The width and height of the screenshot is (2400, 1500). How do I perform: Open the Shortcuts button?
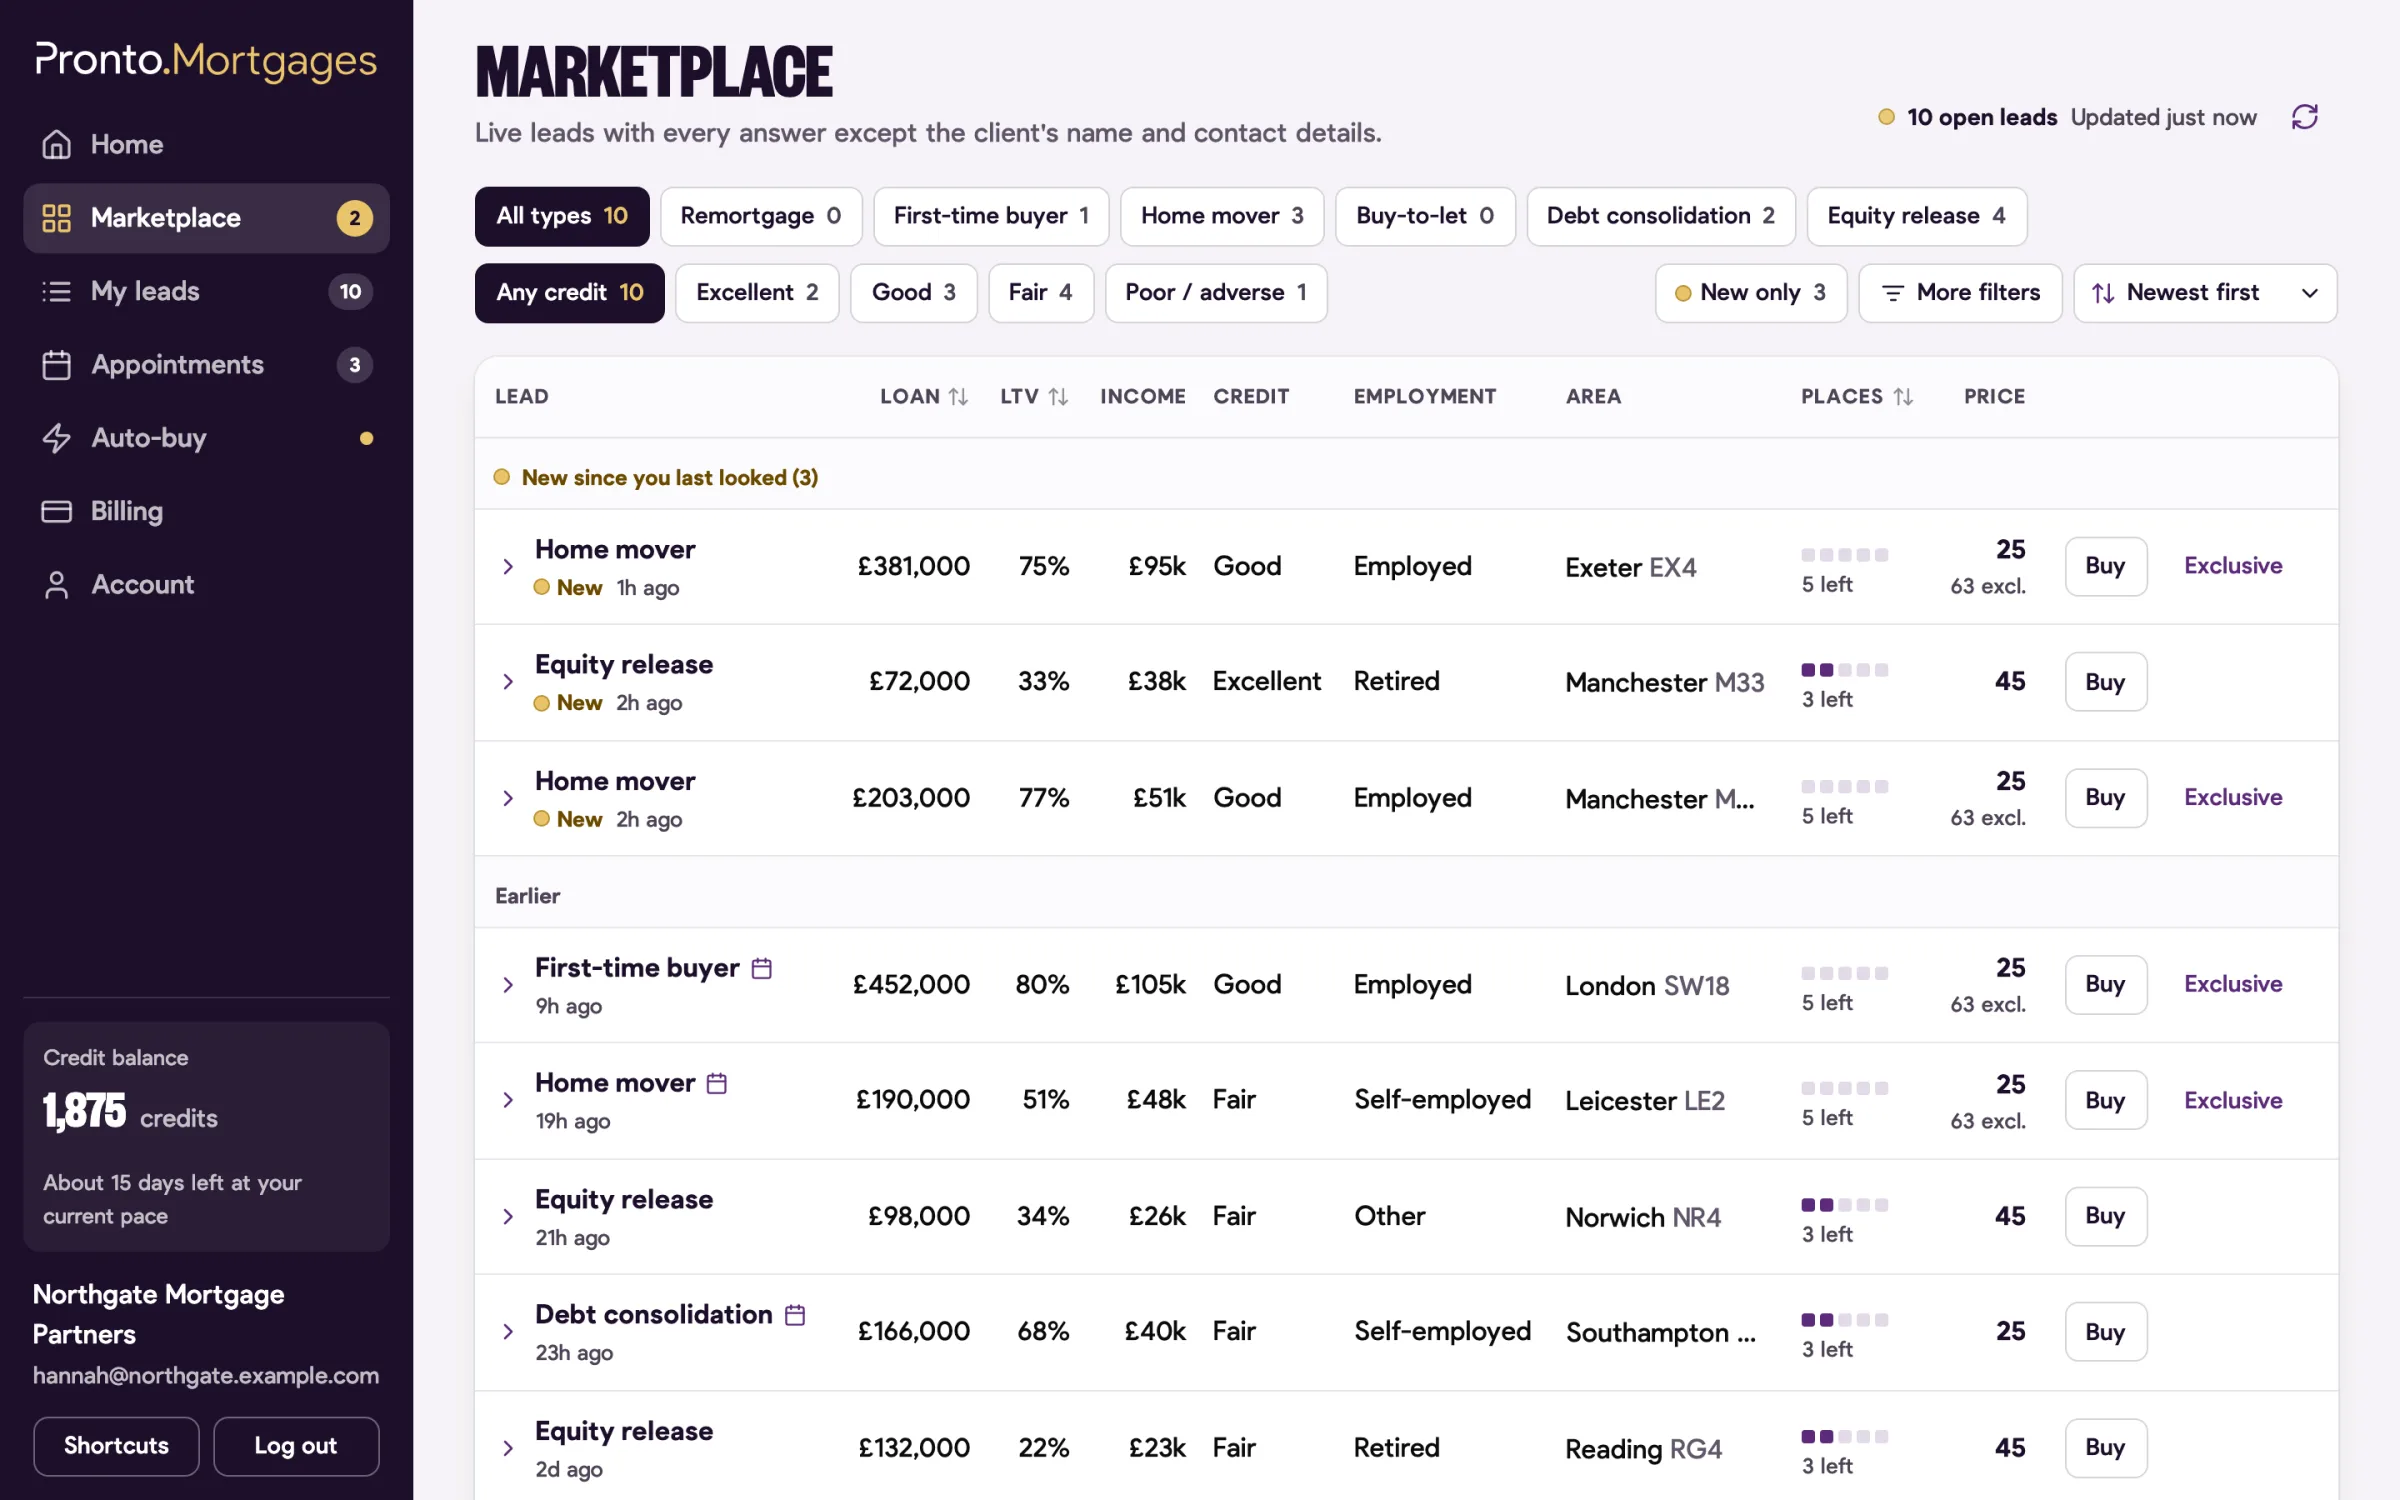pos(116,1446)
